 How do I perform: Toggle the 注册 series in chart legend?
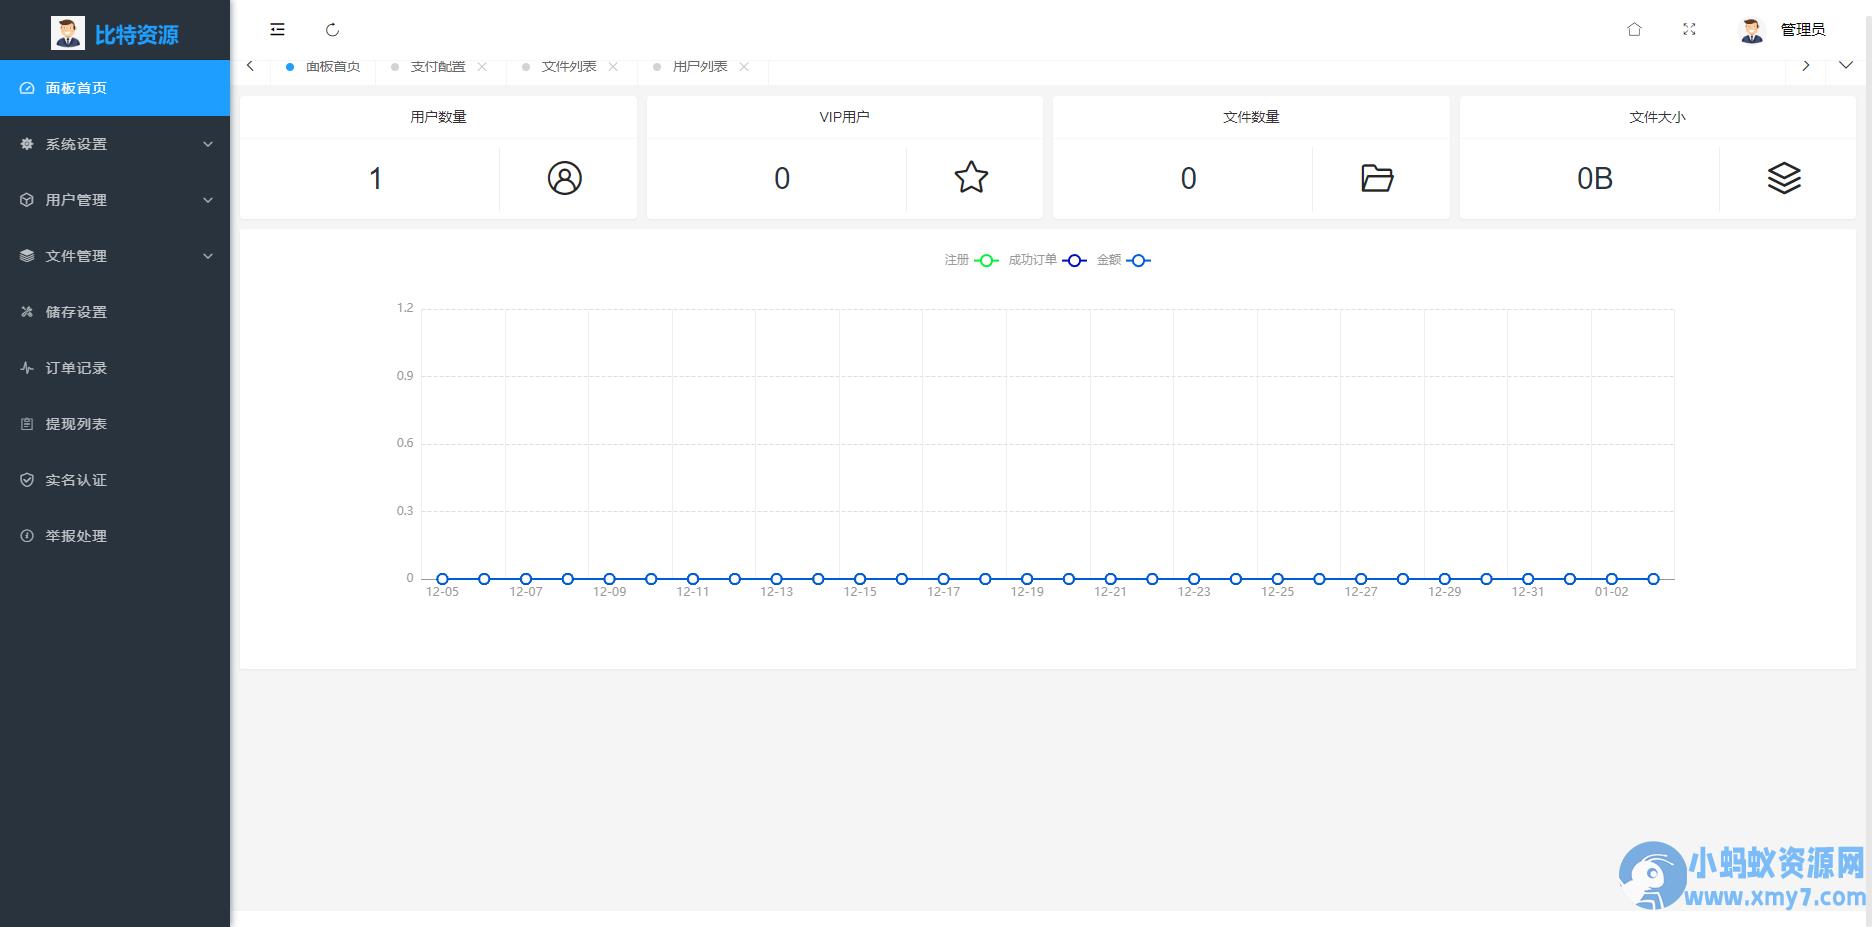[971, 260]
